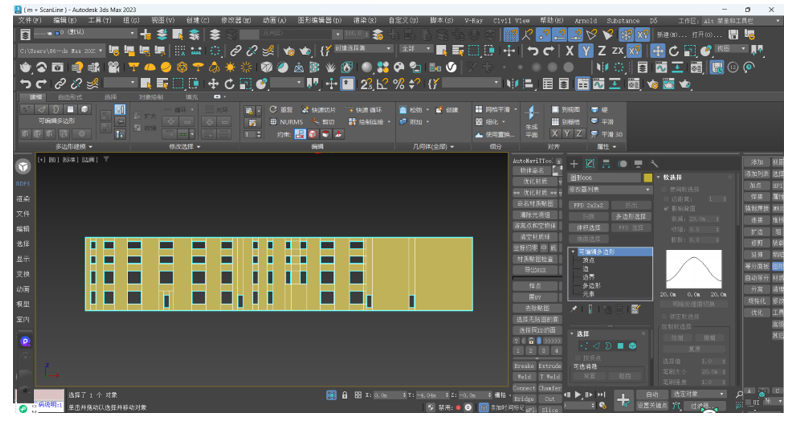Viewport: 791px width, 422px height.
Task: Toggle the 影响背面 checkbox
Action: click(665, 208)
